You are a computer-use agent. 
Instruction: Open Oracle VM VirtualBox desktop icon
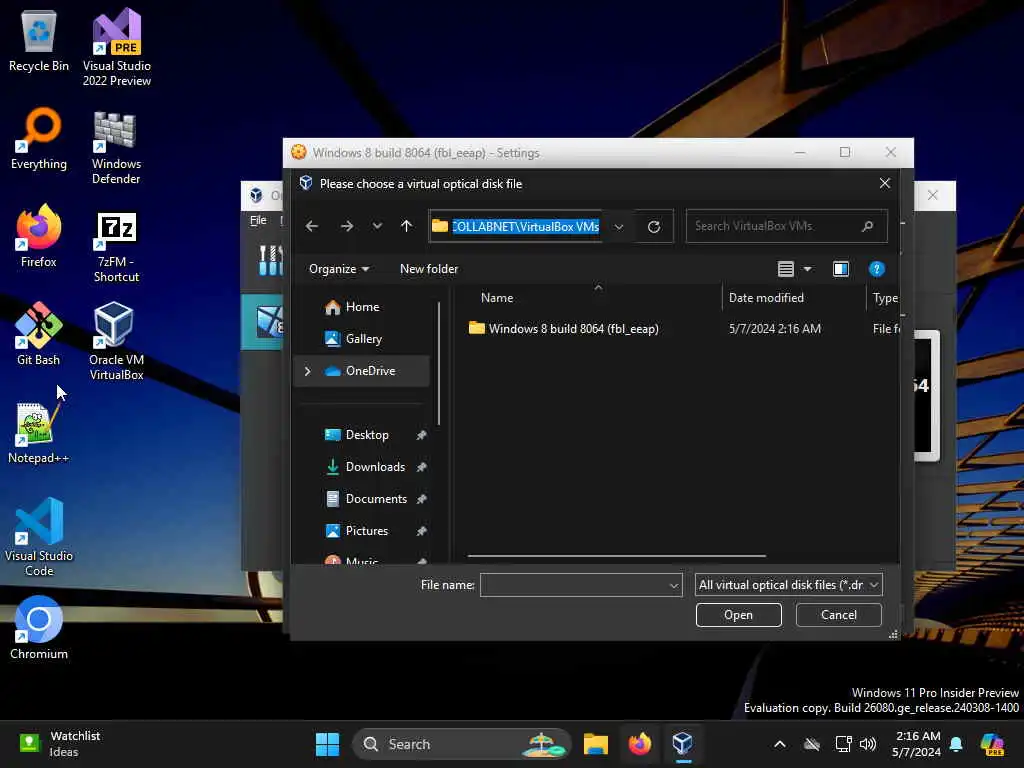tap(116, 340)
